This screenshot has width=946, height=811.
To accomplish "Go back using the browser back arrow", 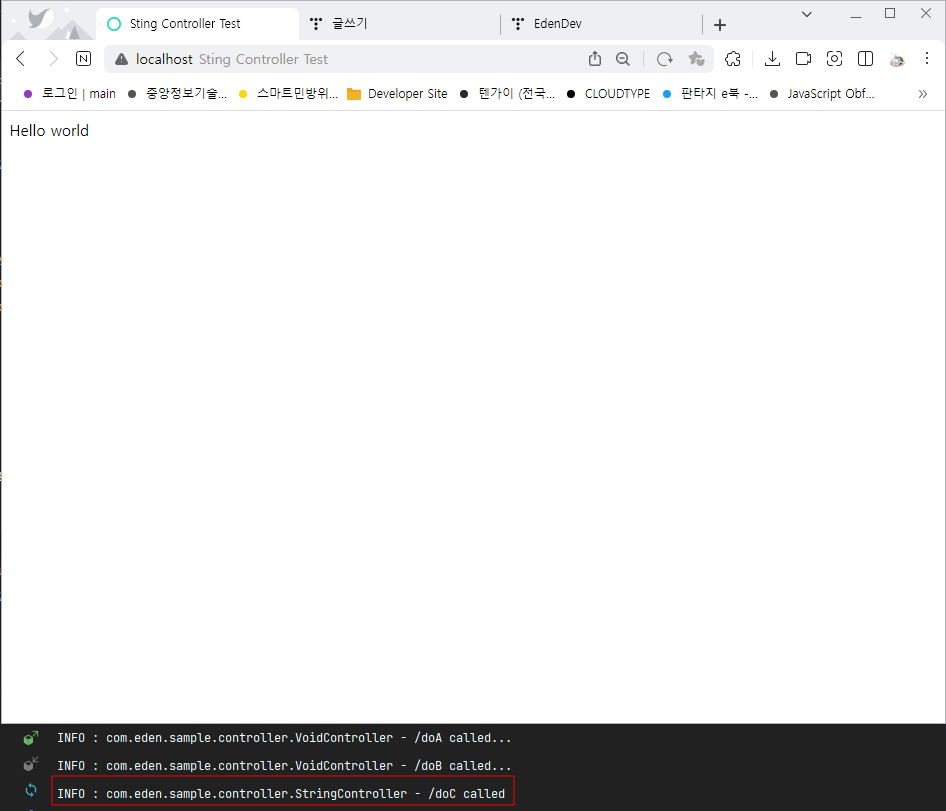I will [x=21, y=59].
